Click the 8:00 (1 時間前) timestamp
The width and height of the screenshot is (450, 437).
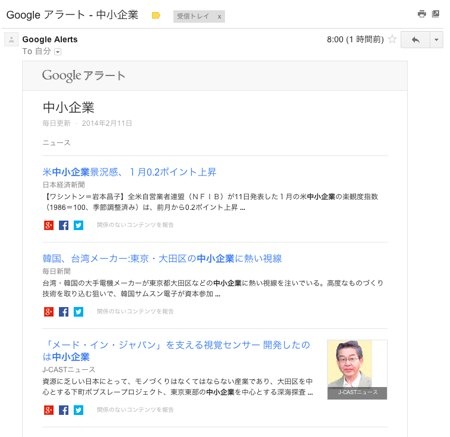pos(355,39)
